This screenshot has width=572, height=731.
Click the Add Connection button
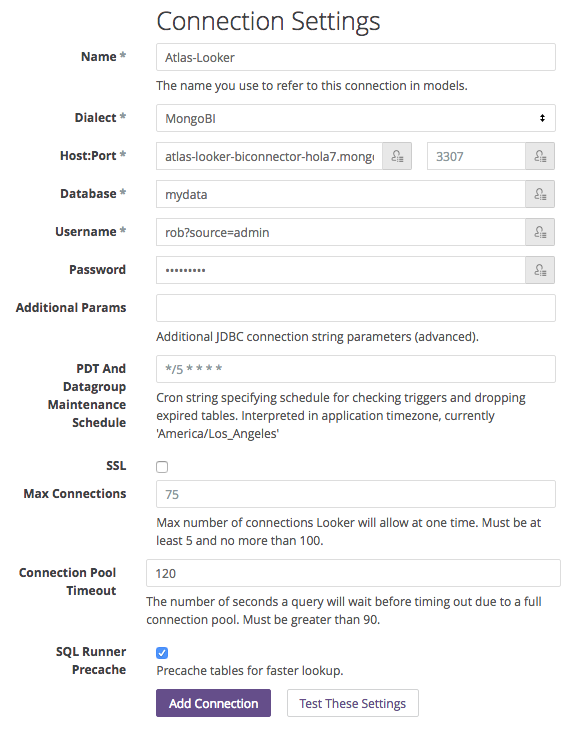coord(213,703)
